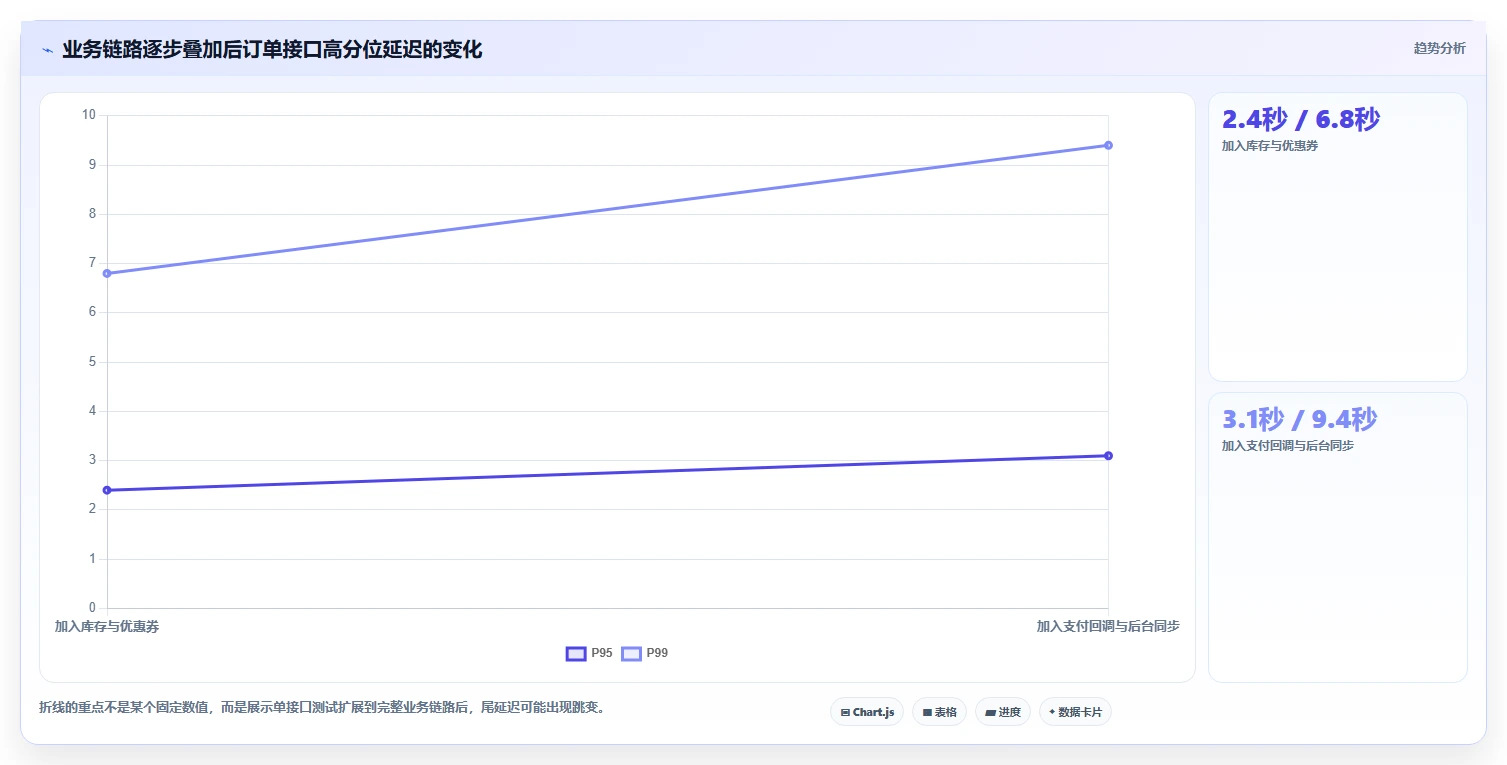Viewport: 1507px width, 765px height.
Task: Click the P99 legend label text
Action: coord(657,653)
